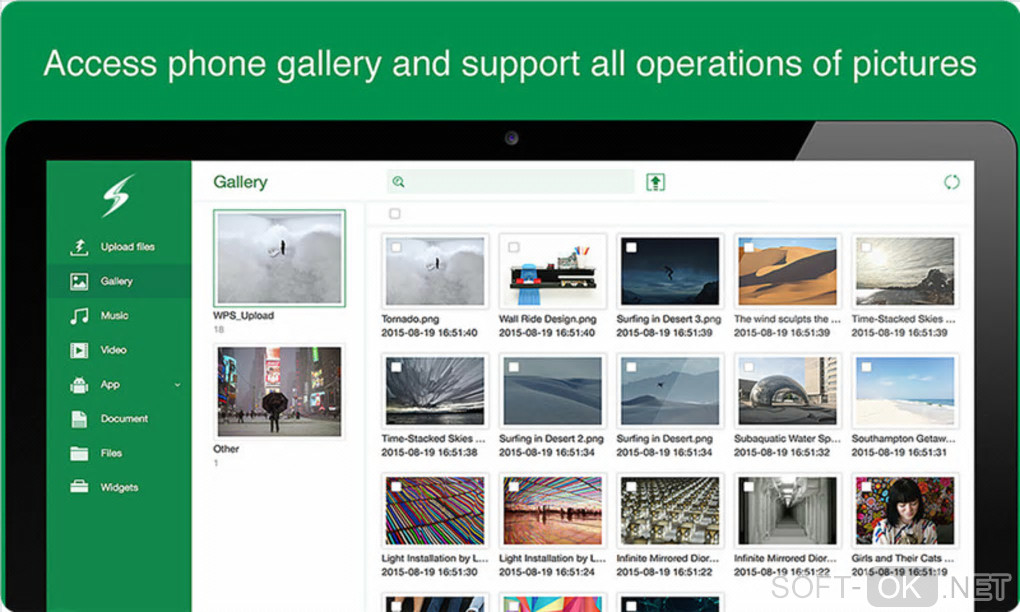Check the Subaquatic Water Sp... checkbox
Image resolution: width=1020 pixels, height=612 pixels.
pyautogui.click(x=749, y=367)
